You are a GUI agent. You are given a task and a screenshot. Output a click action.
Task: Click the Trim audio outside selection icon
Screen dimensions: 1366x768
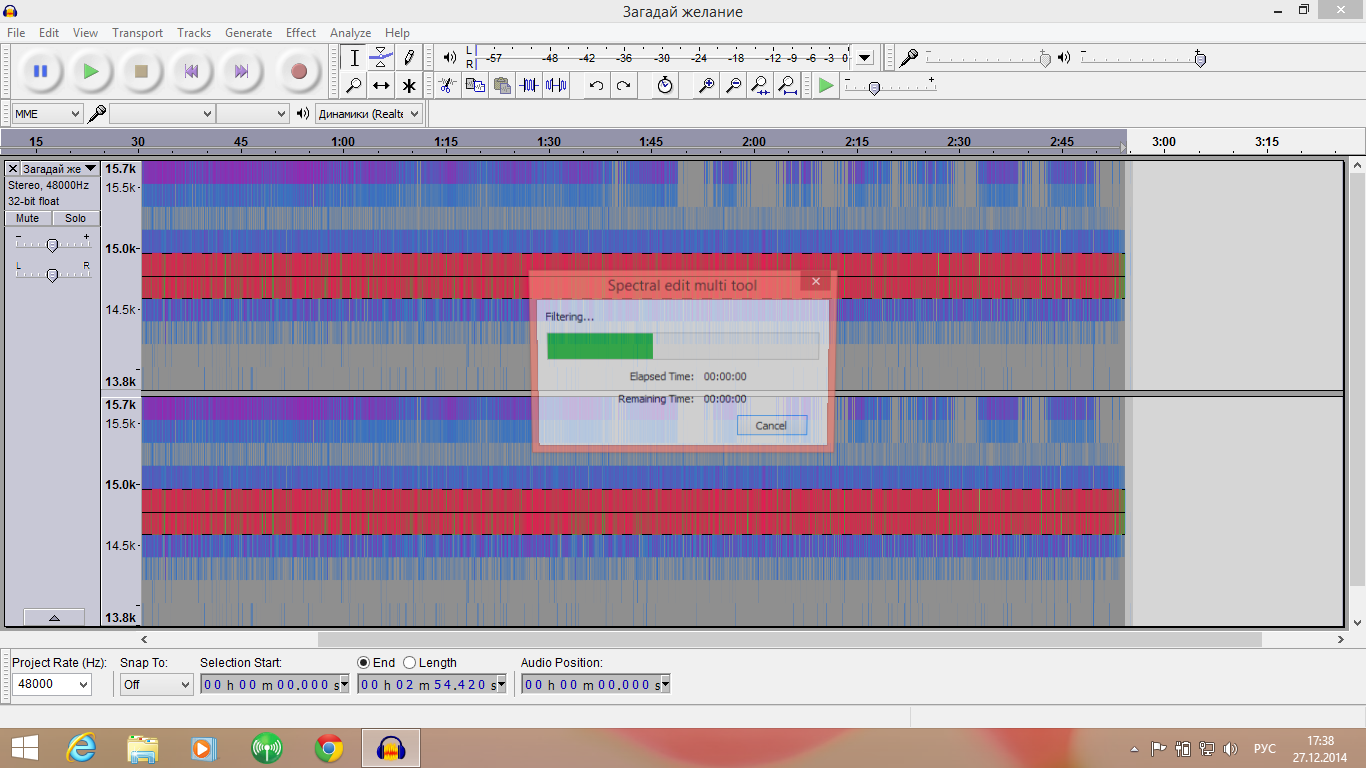[x=530, y=85]
